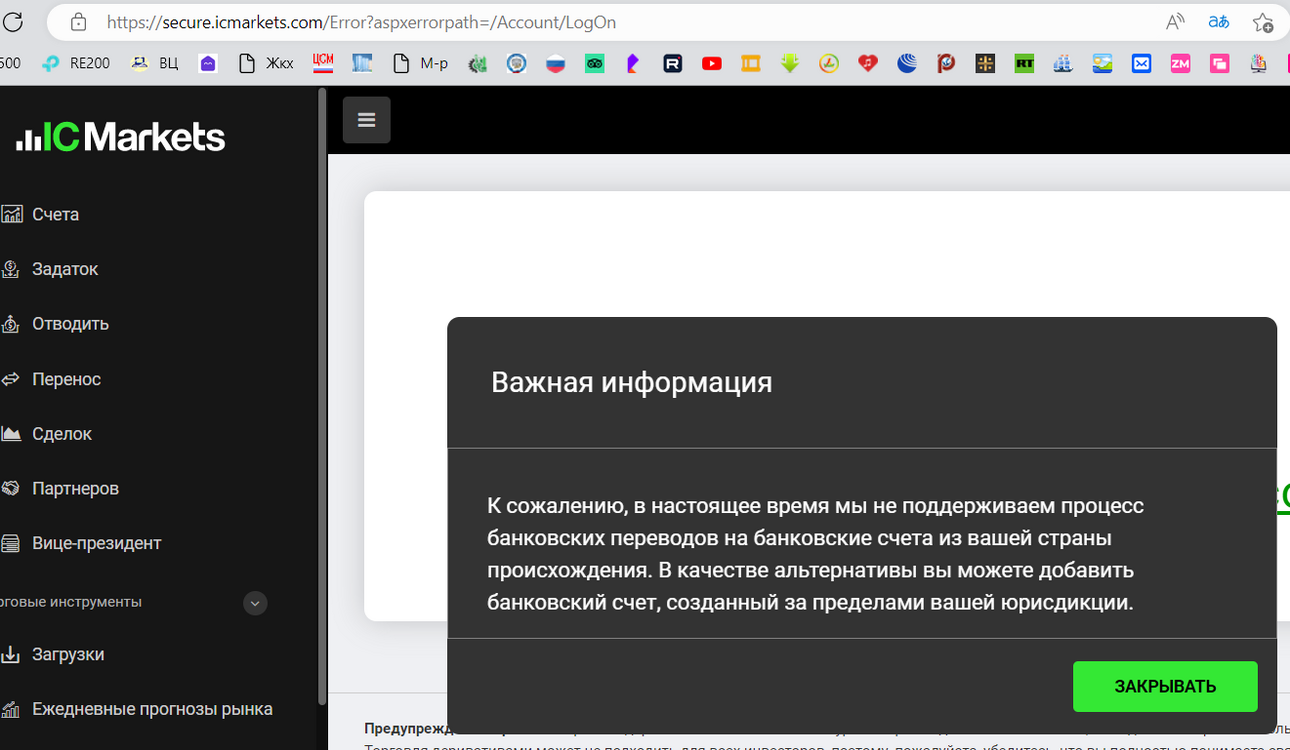Open the Read aloud icon in the address bar
This screenshot has width=1290, height=750.
coord(1175,22)
